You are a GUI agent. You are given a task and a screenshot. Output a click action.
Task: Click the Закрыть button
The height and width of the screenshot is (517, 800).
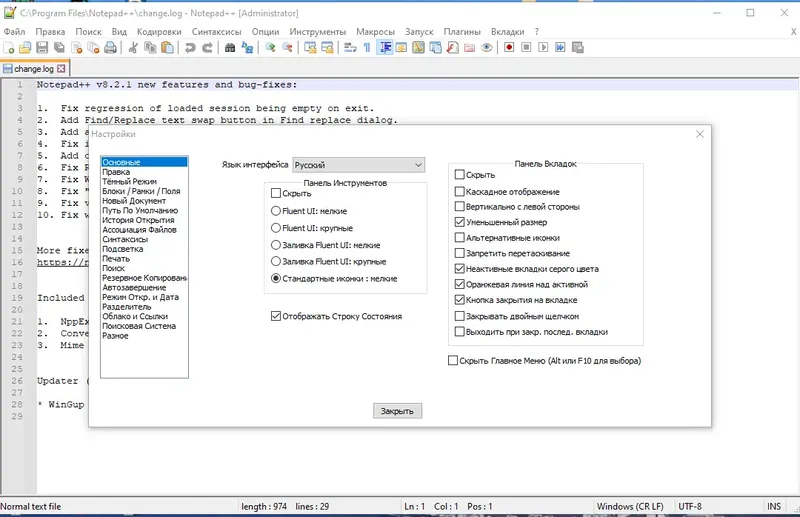(x=397, y=411)
